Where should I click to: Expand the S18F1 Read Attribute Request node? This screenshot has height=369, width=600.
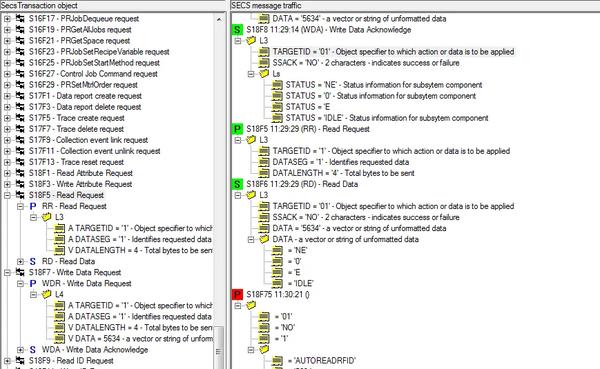[x=7, y=173]
